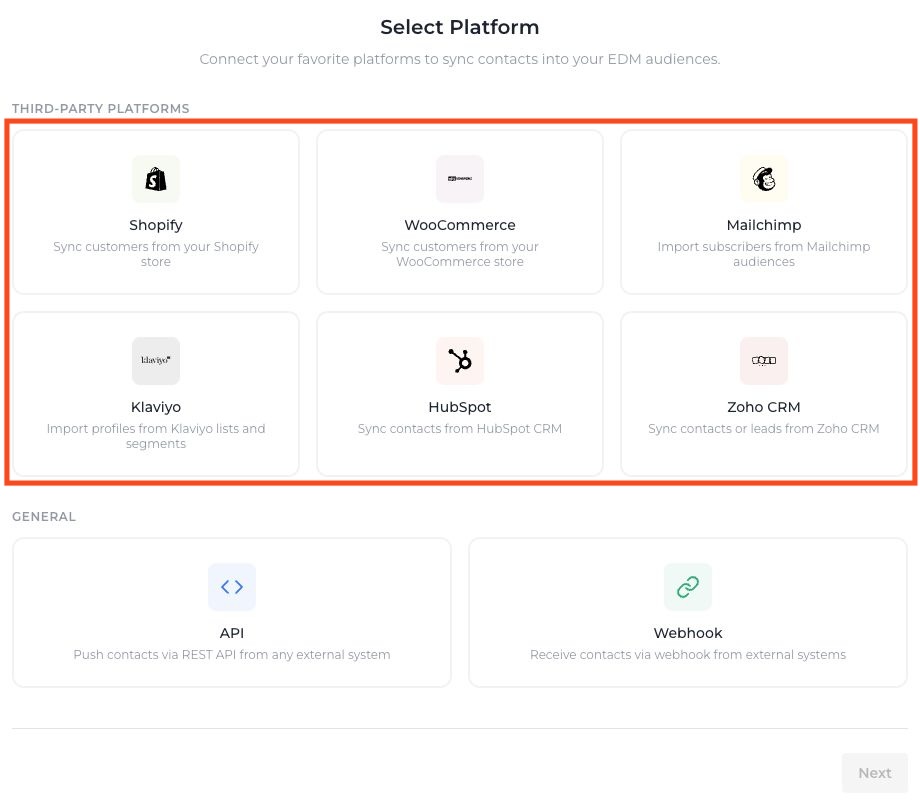Pick the Mailchimp platform title
920x810 pixels.
[763, 225]
